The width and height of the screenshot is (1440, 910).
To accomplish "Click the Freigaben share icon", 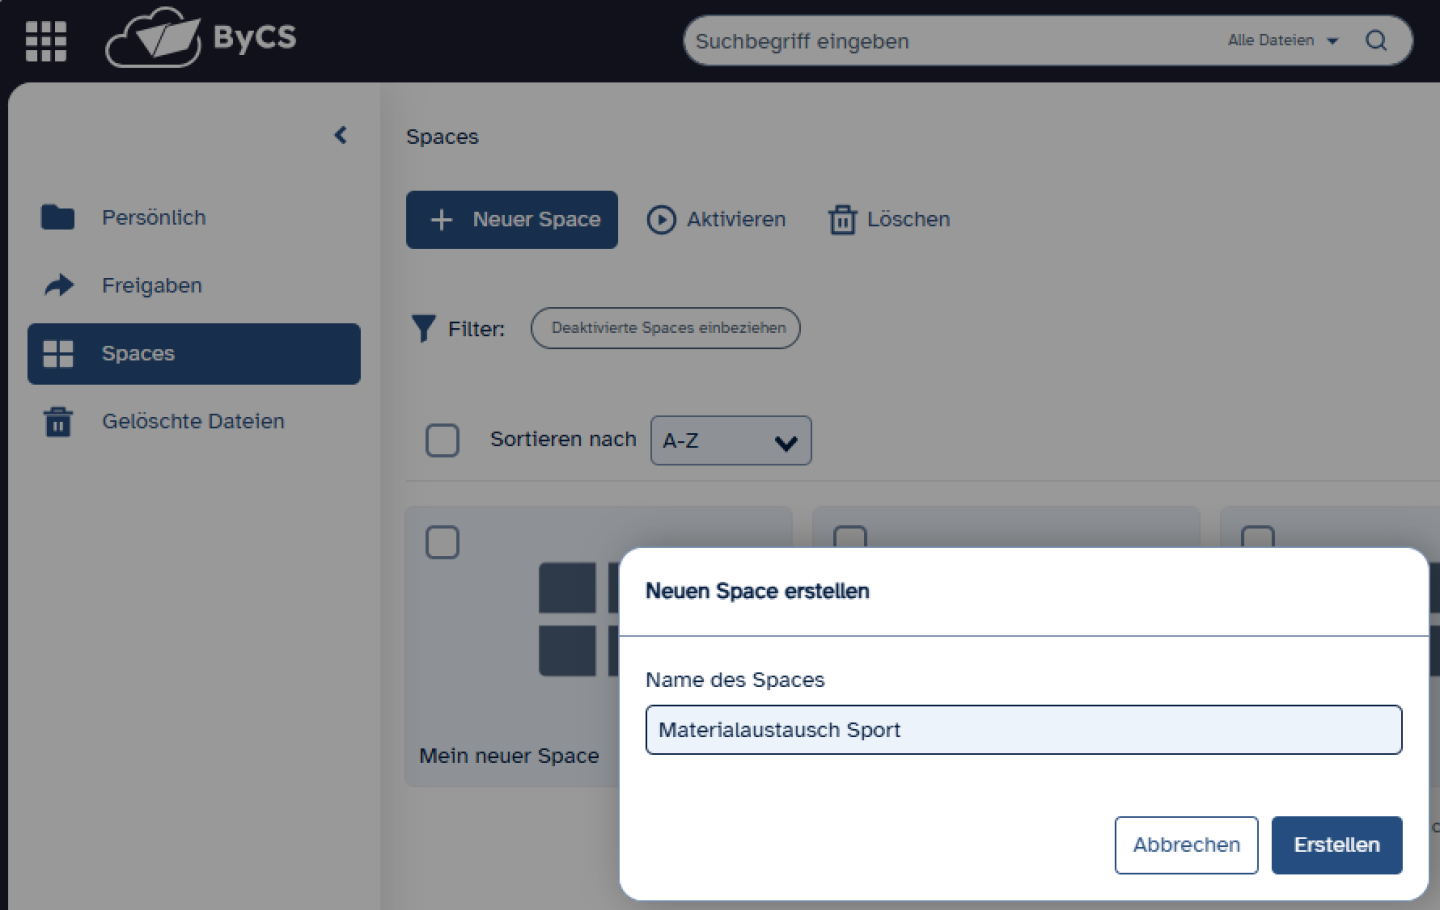I will [58, 285].
